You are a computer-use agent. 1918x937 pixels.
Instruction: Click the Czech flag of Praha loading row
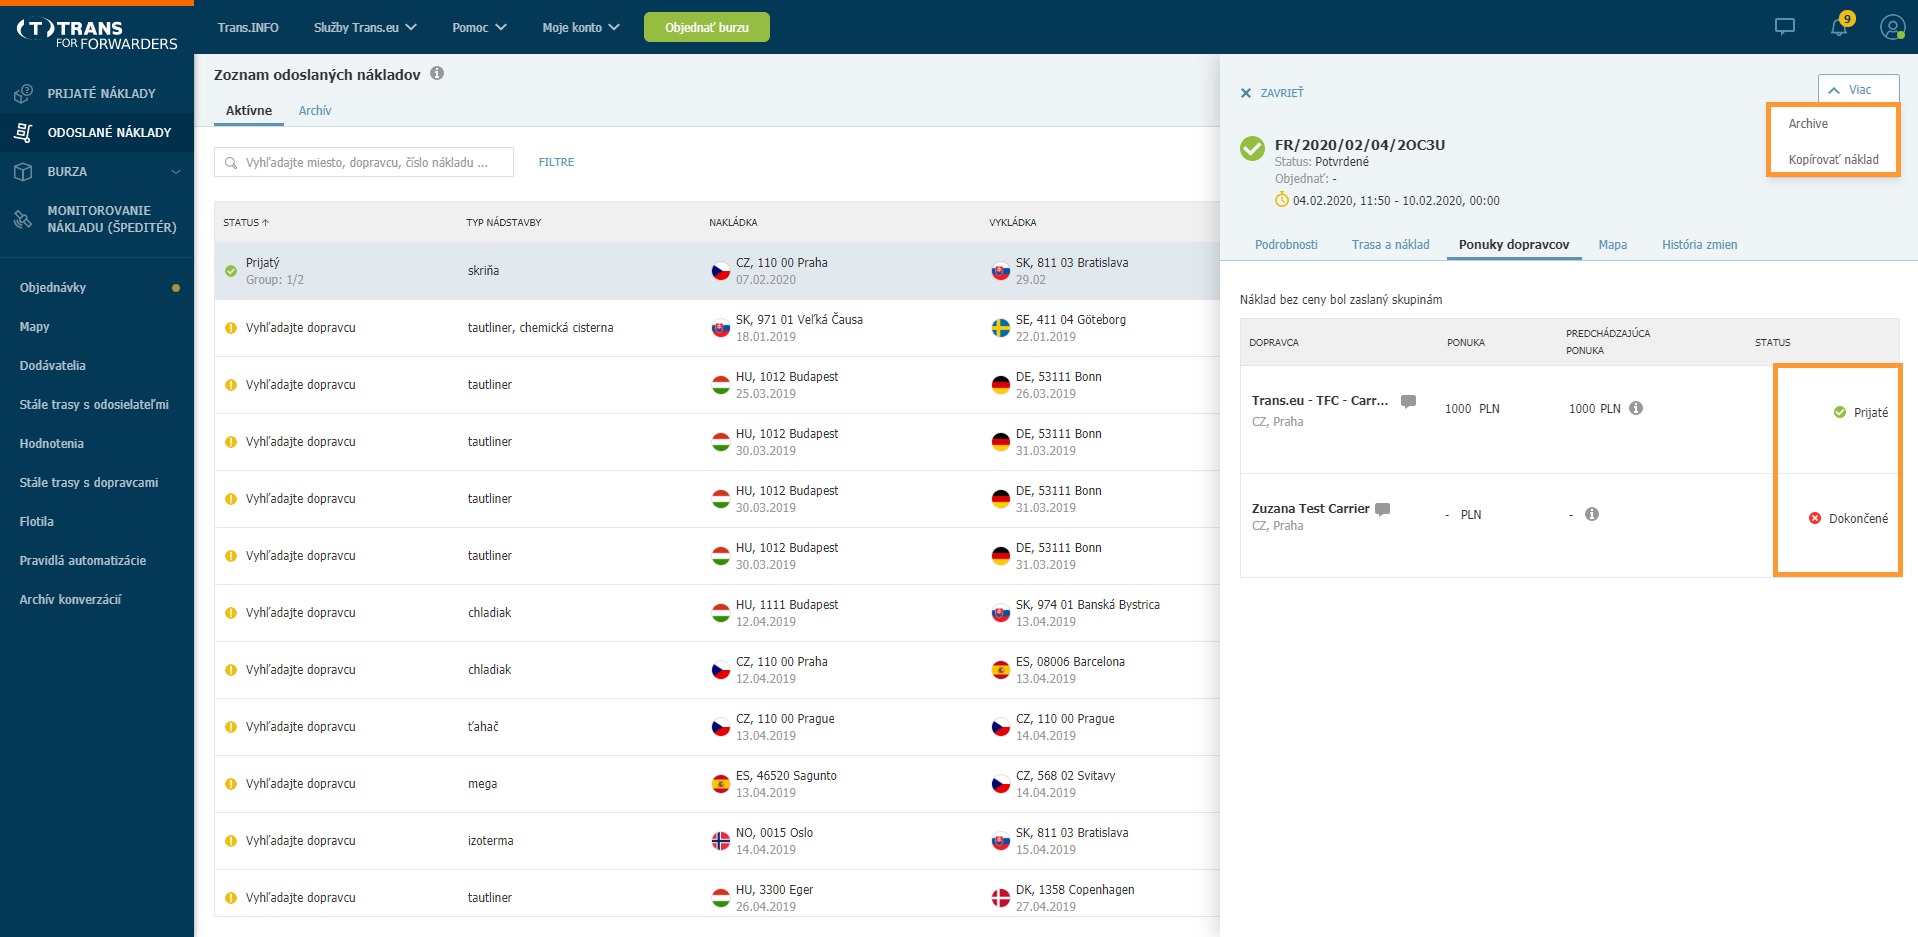pyautogui.click(x=720, y=271)
